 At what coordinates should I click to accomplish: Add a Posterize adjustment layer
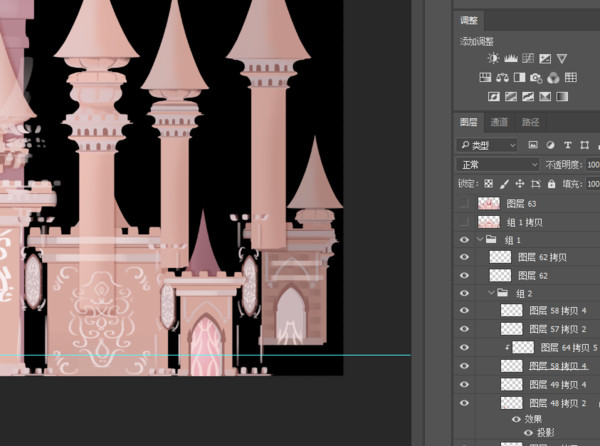click(511, 96)
